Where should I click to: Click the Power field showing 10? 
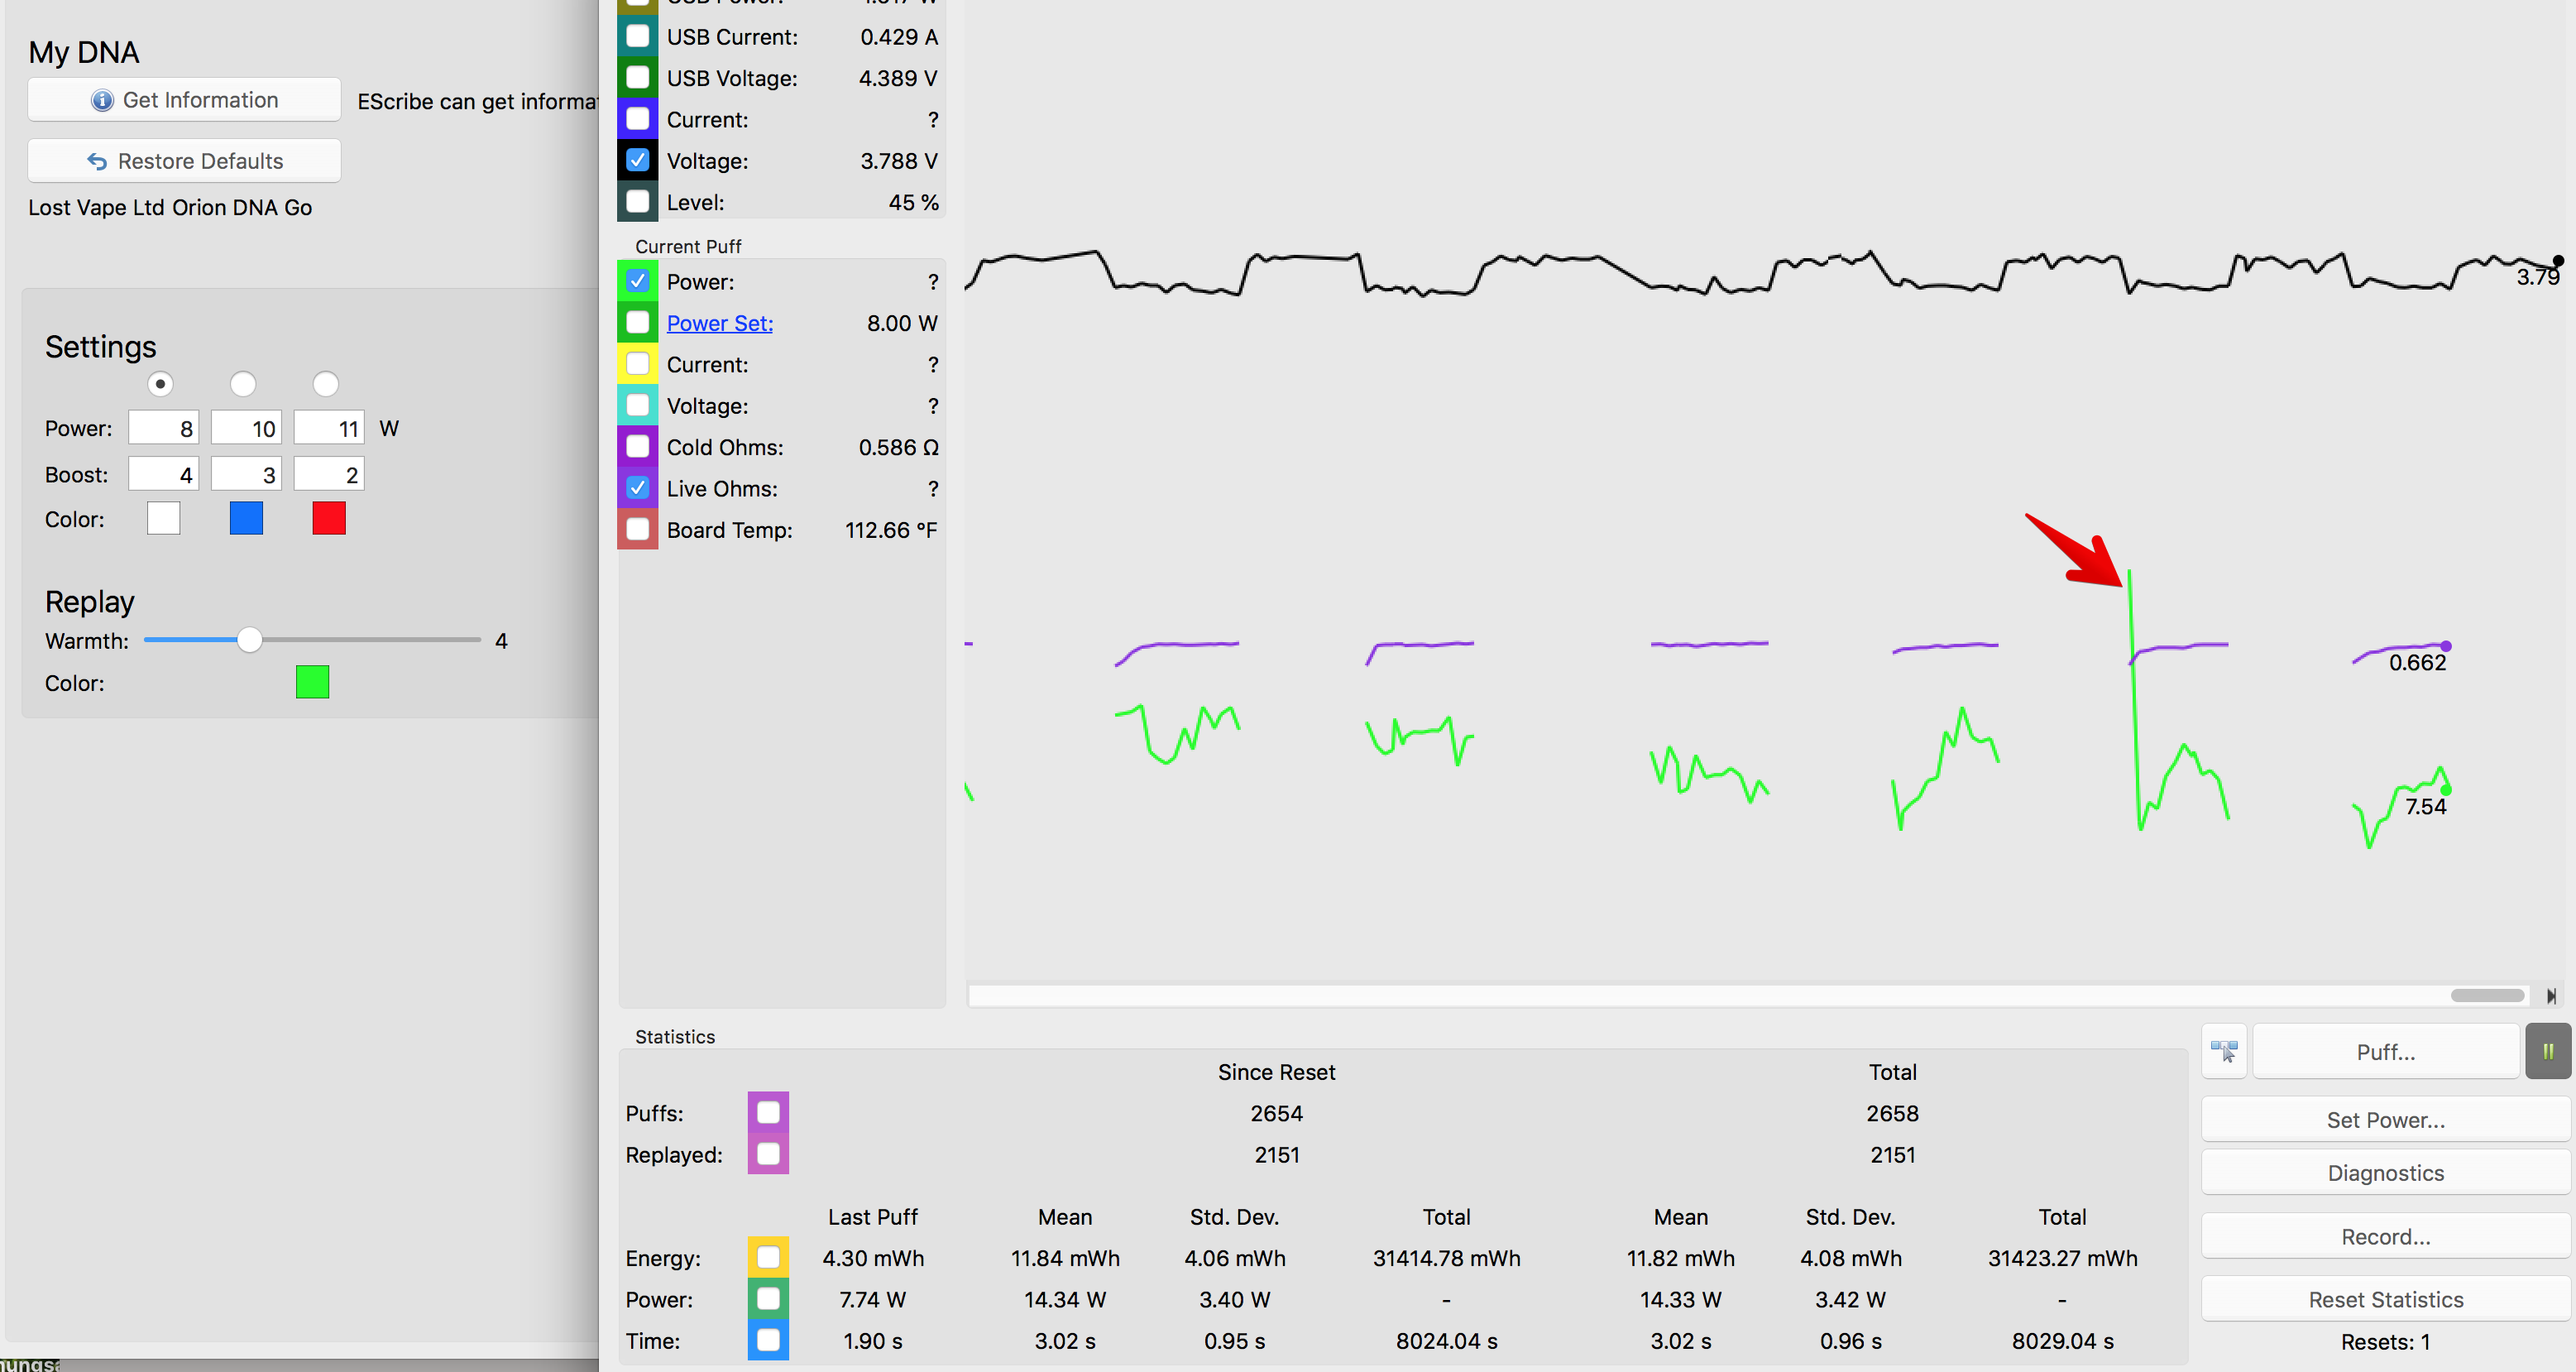(x=246, y=428)
